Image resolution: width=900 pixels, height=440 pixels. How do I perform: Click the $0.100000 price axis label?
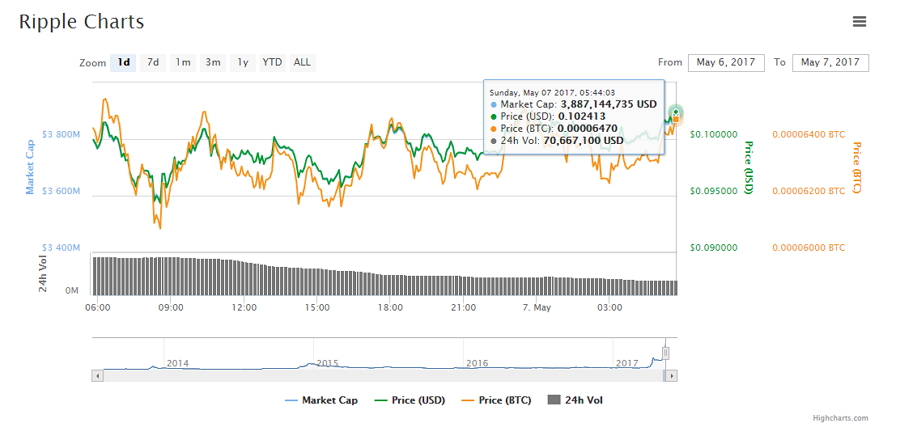pos(713,135)
